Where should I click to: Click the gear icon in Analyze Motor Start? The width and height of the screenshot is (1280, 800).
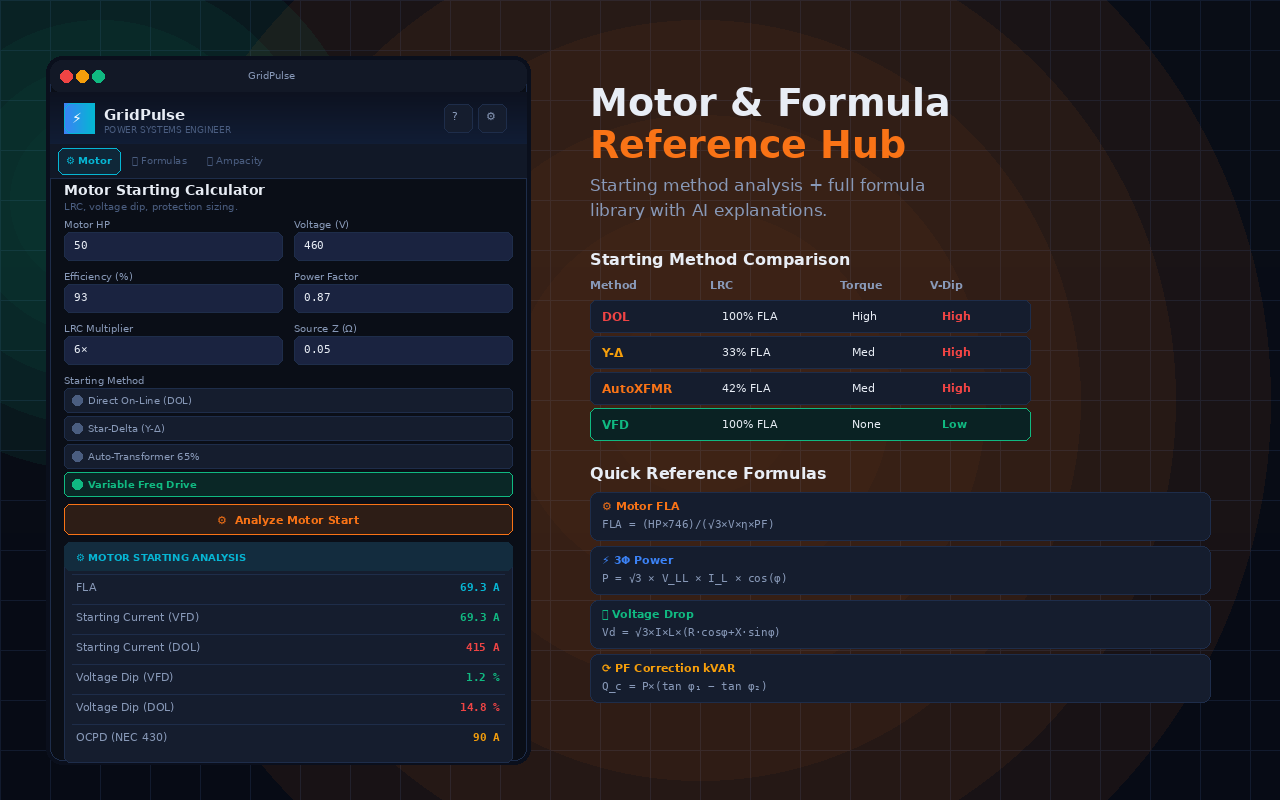222,520
